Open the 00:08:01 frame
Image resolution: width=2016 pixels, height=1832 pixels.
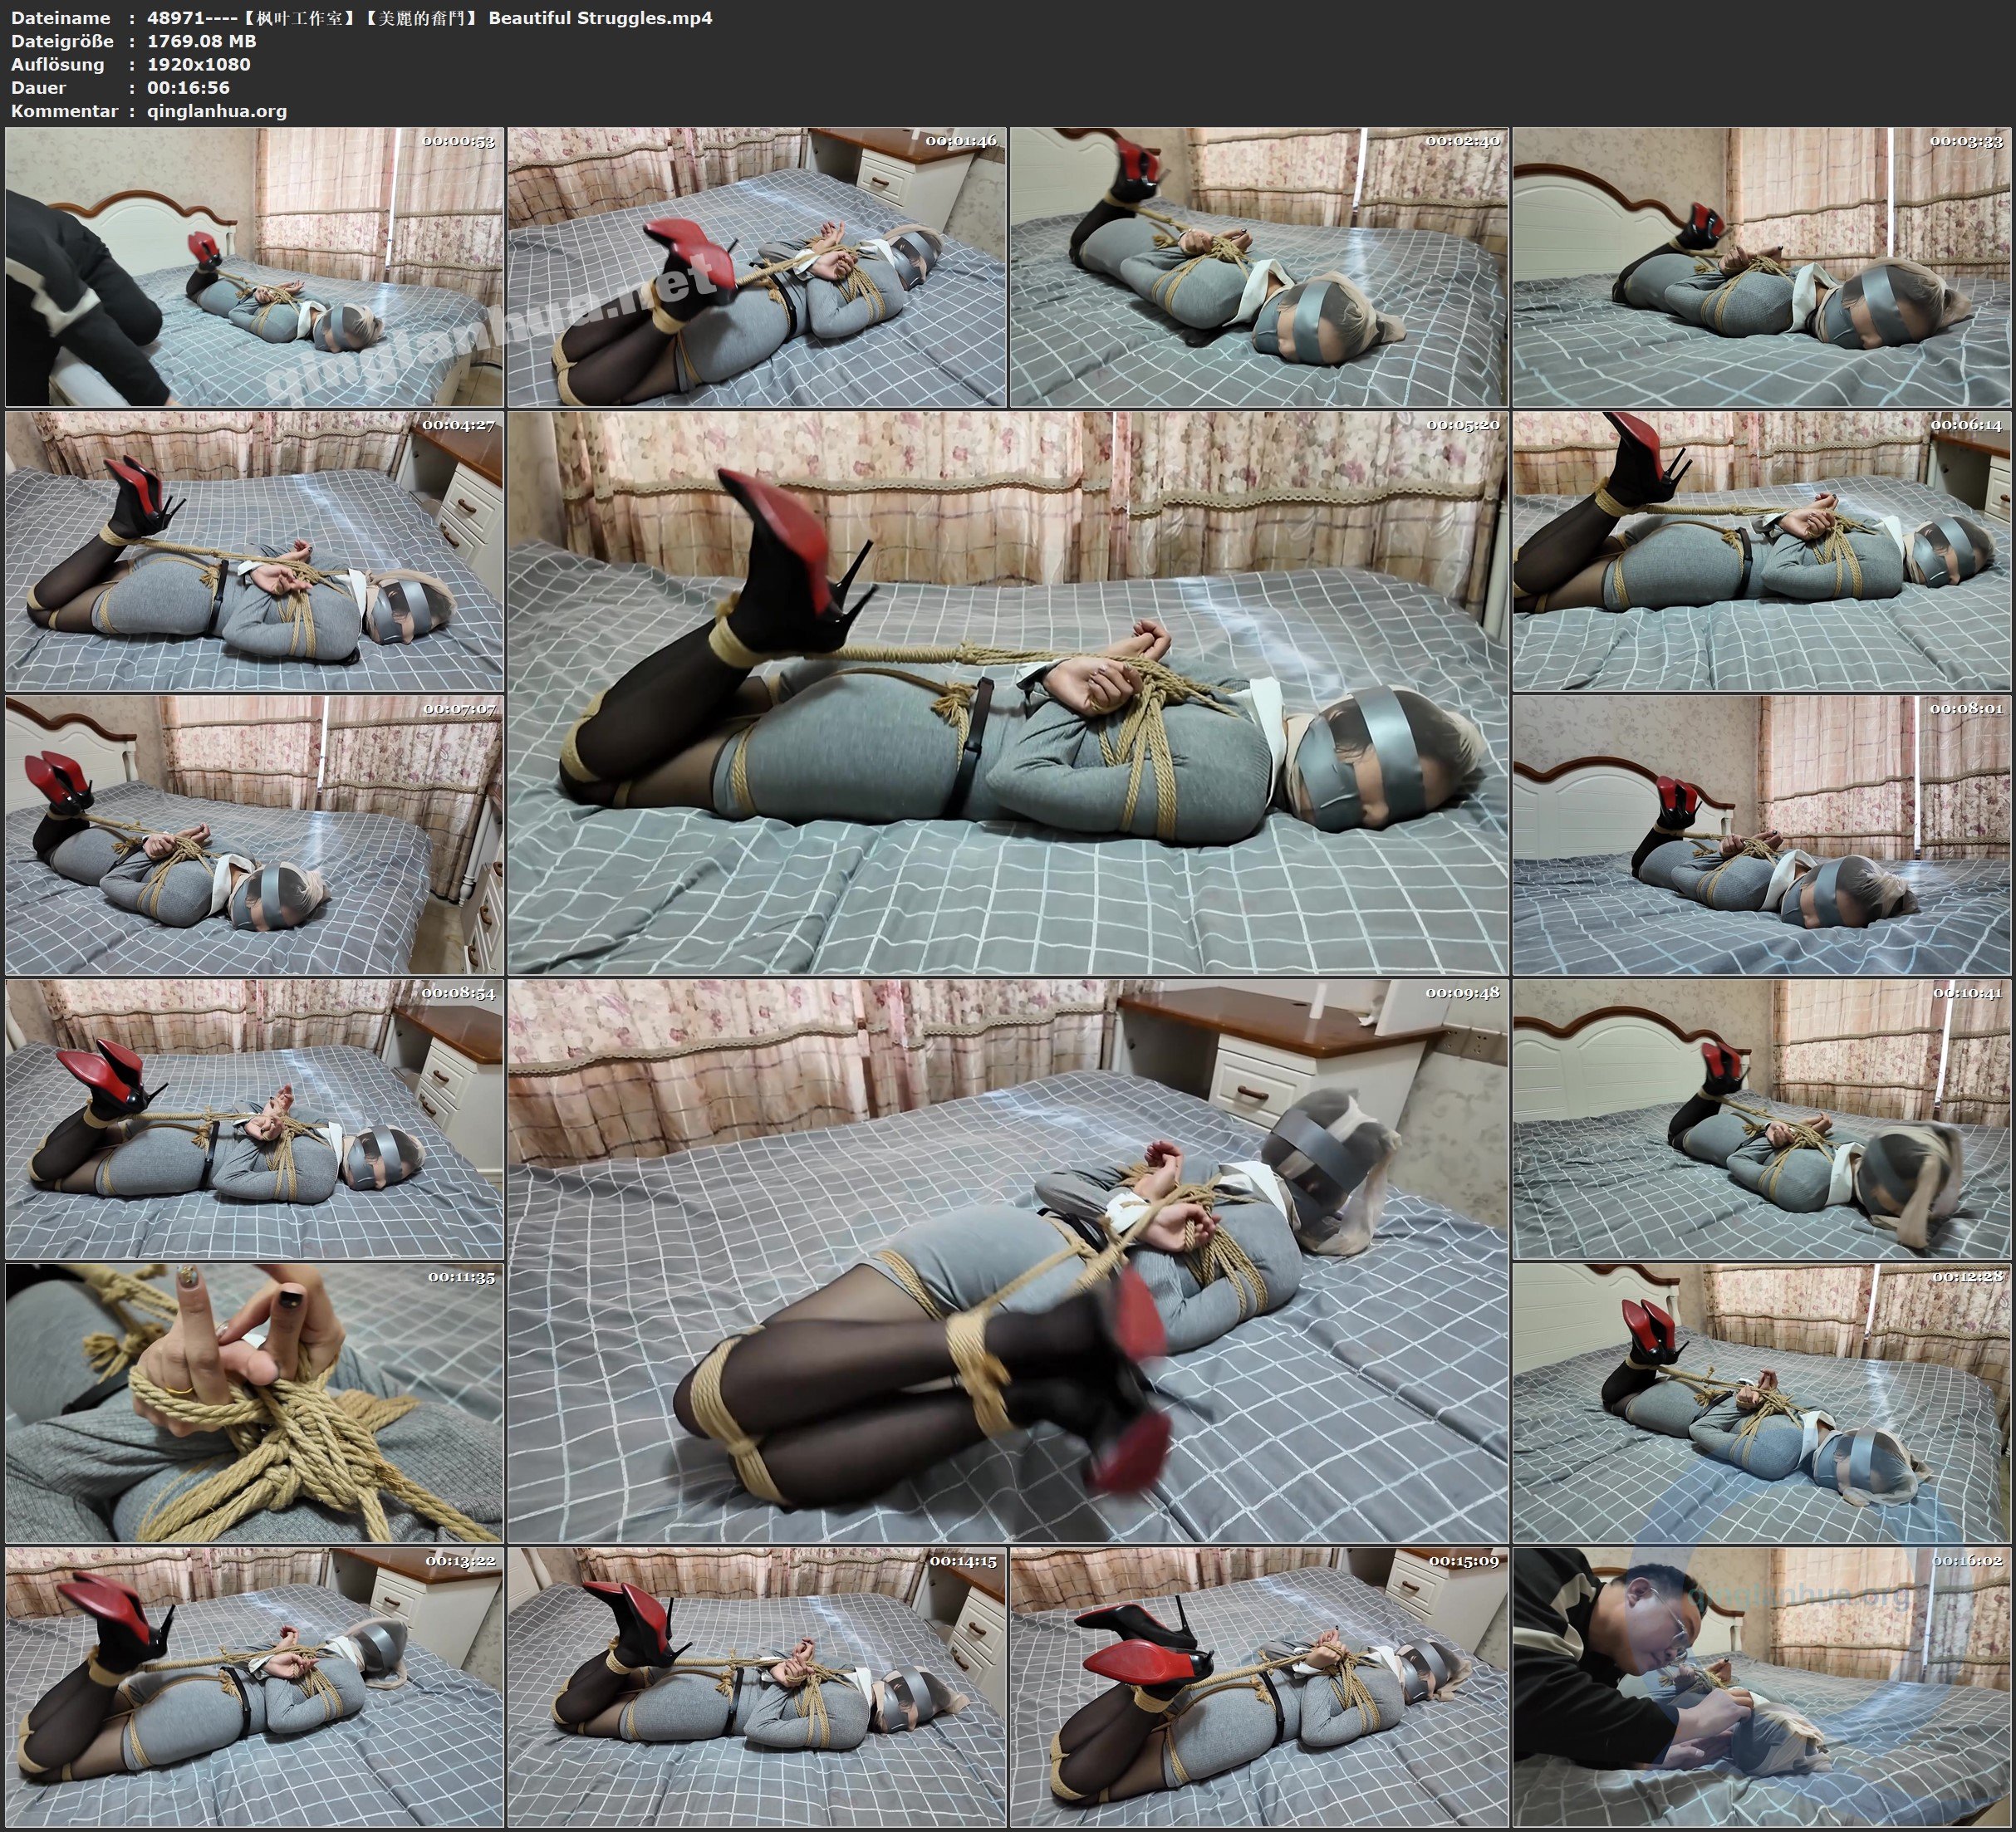click(1762, 835)
